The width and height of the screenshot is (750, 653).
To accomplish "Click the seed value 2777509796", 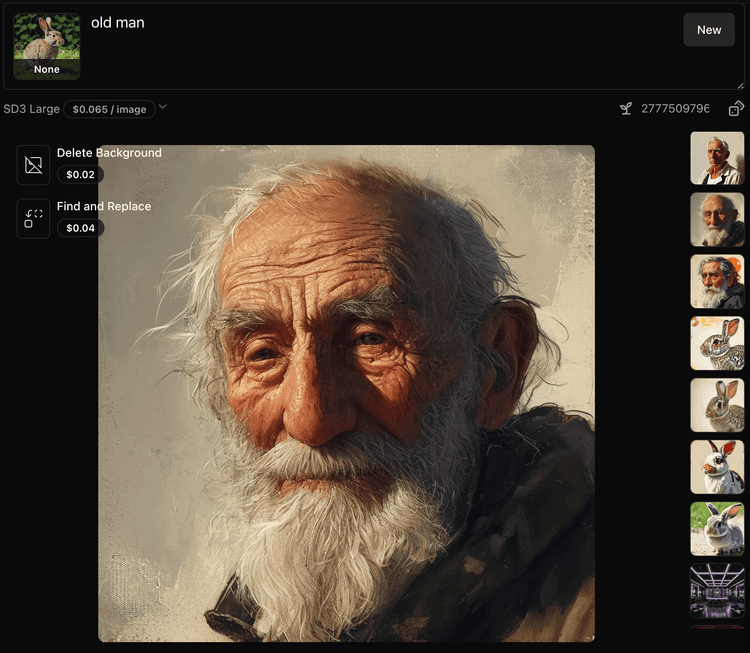I will [x=675, y=109].
